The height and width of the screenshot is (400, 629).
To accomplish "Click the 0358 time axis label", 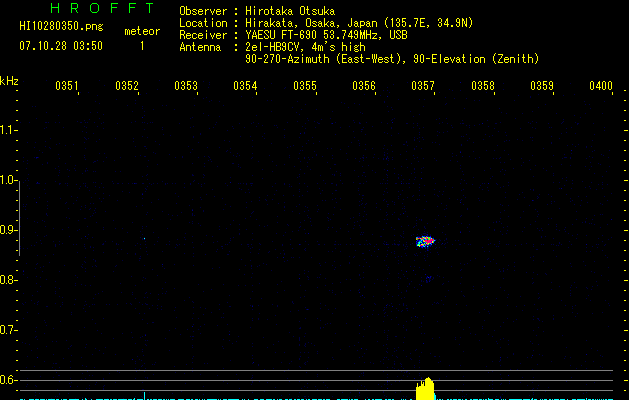I will pos(483,85).
